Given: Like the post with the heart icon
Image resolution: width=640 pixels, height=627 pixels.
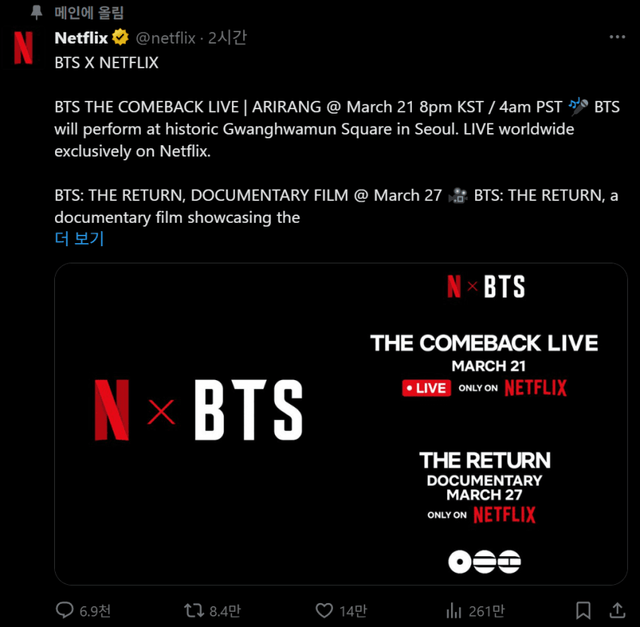Looking at the screenshot, I should [324, 609].
